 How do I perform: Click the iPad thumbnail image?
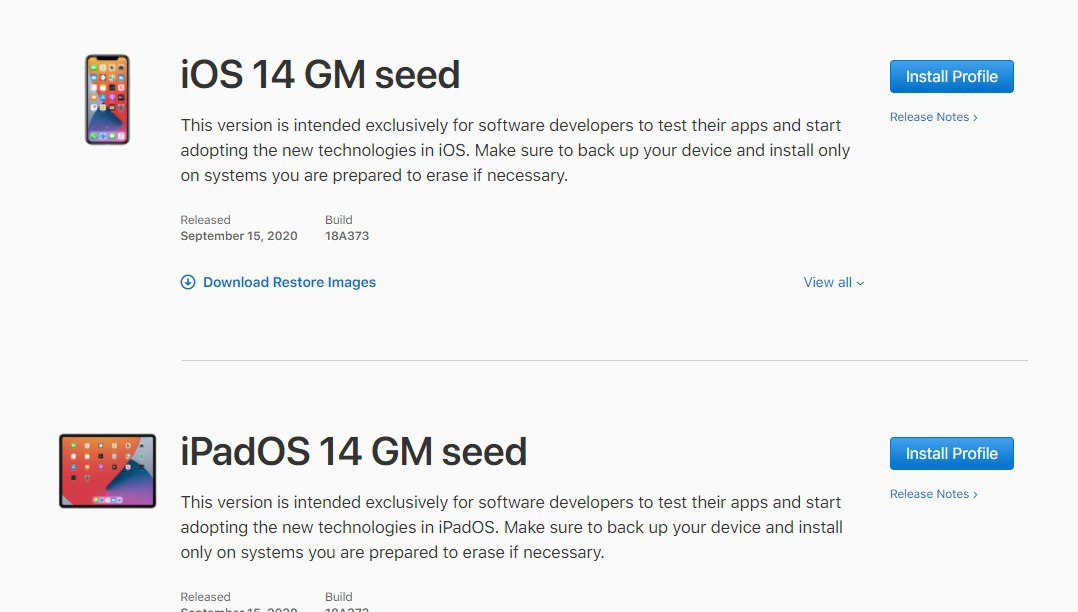click(107, 471)
